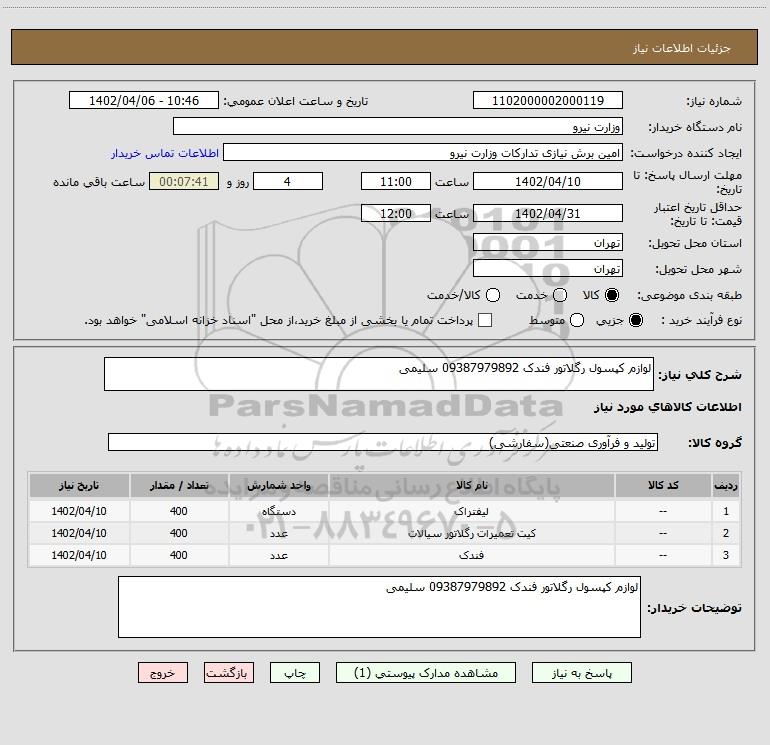Click the نام کالا column header
Image resolution: width=770 pixels, height=745 pixels.
click(x=471, y=486)
